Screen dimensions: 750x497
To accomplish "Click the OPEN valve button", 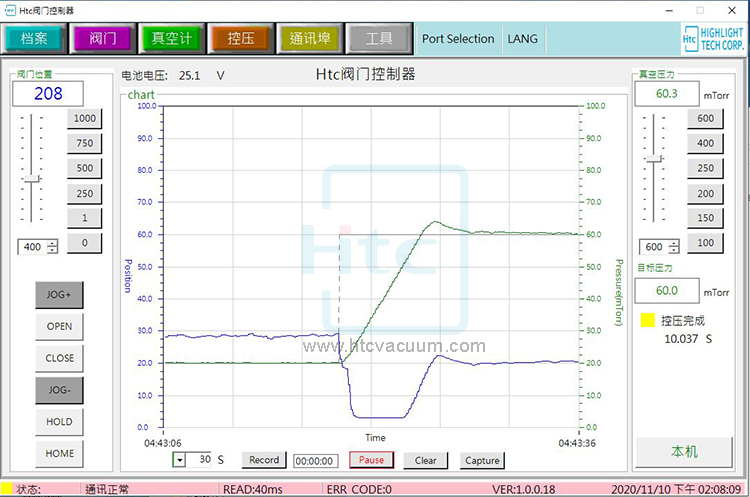I will tap(59, 327).
